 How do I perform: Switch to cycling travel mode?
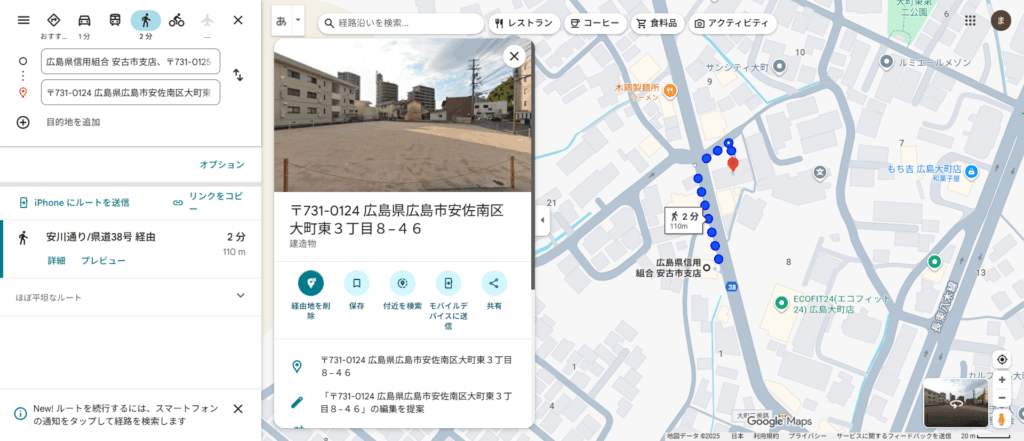tap(176, 20)
